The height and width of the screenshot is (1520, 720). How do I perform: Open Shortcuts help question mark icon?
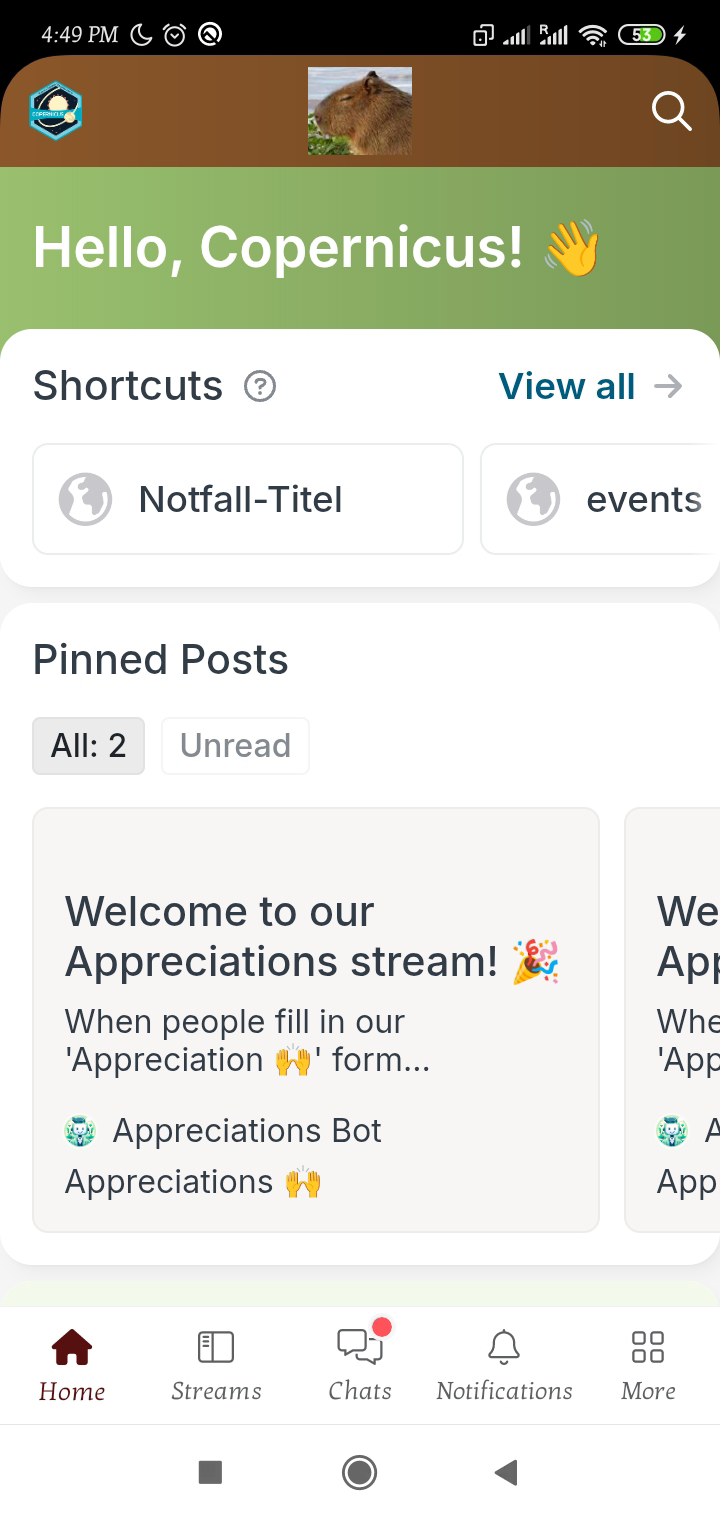coord(260,386)
